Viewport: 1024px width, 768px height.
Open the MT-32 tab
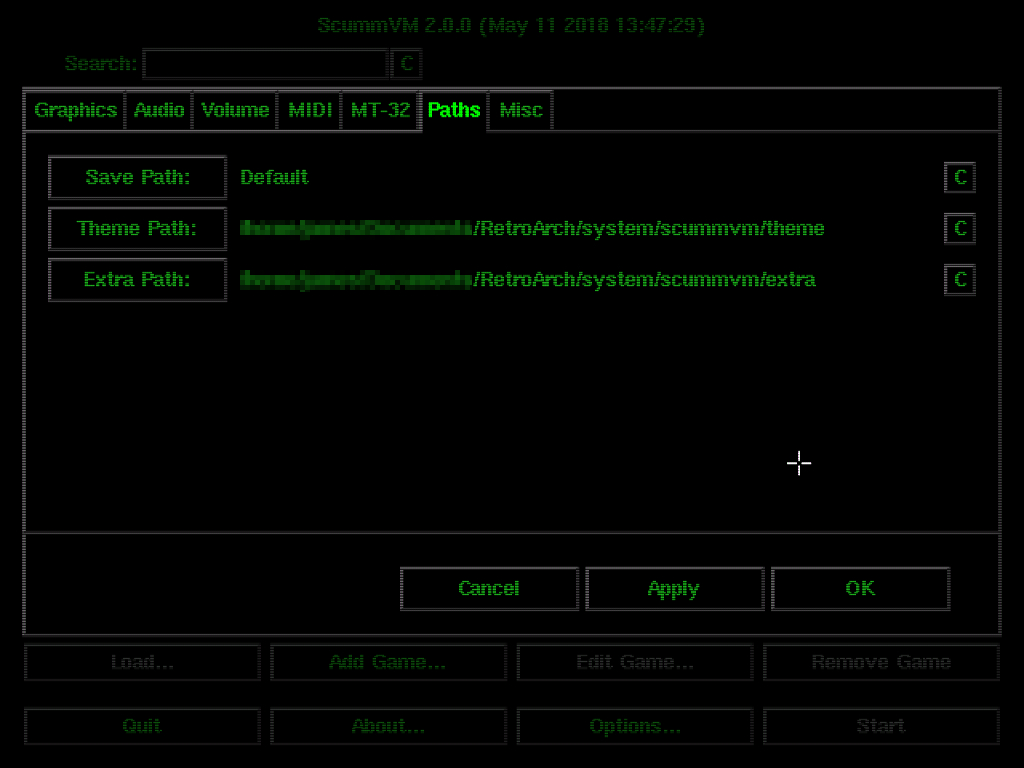380,110
